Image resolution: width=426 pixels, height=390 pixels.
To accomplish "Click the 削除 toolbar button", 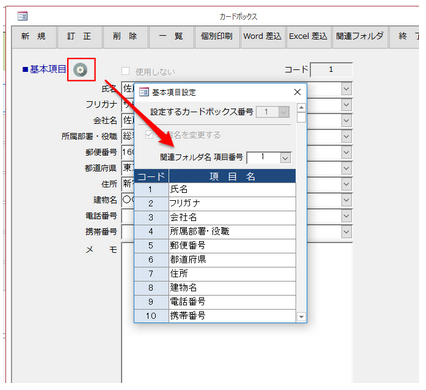I will coord(125,37).
